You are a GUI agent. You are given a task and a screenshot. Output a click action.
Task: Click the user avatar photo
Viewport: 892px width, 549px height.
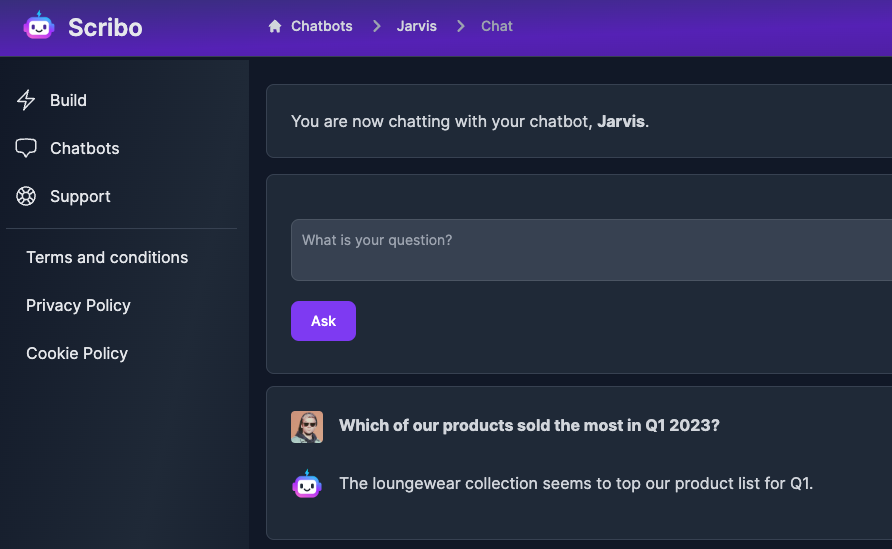307,427
